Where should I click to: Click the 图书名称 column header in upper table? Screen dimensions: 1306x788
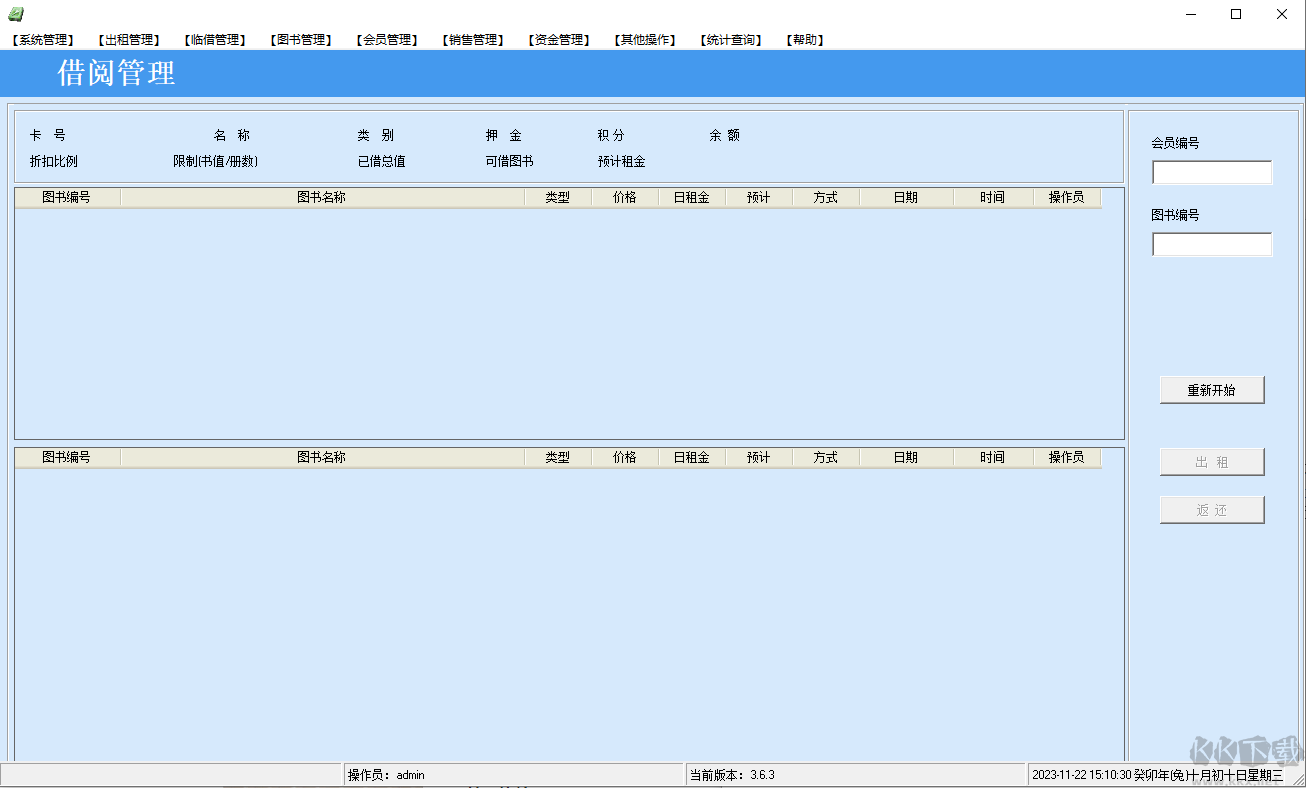coord(320,197)
